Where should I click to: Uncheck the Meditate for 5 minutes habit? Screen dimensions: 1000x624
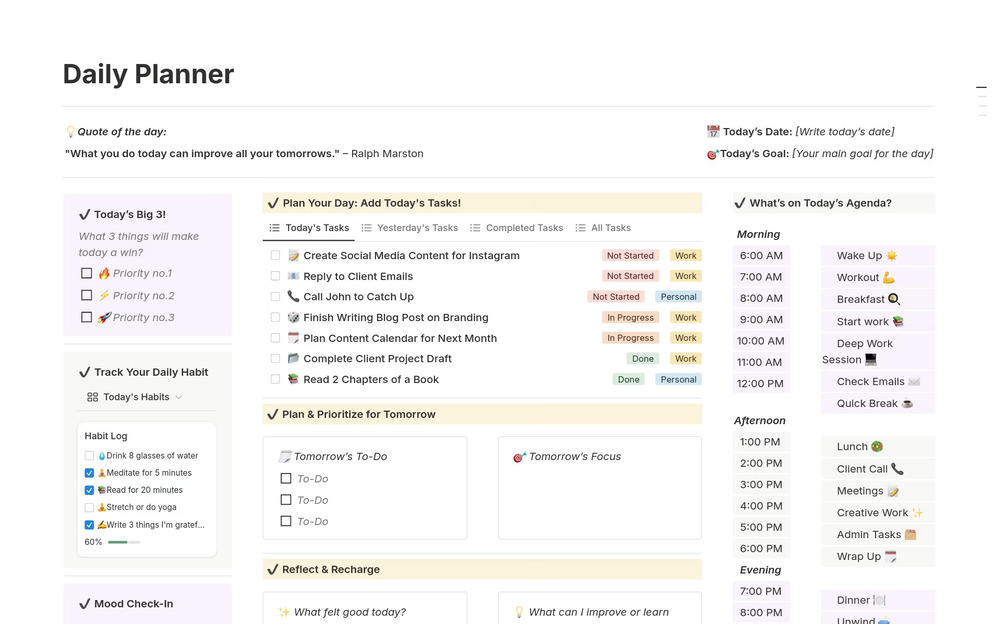click(x=89, y=473)
